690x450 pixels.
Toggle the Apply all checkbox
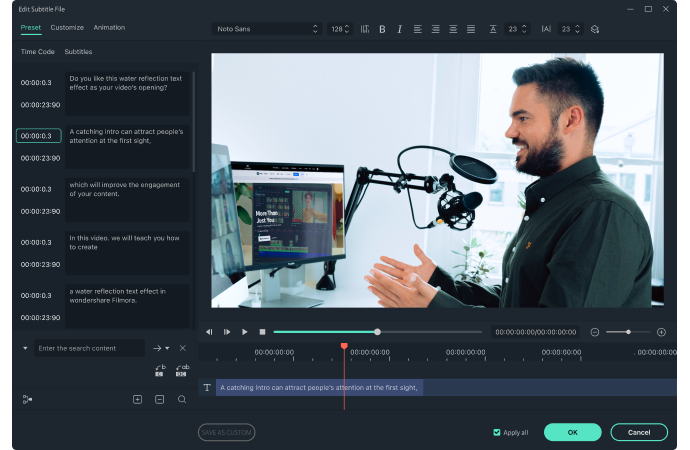tap(497, 432)
